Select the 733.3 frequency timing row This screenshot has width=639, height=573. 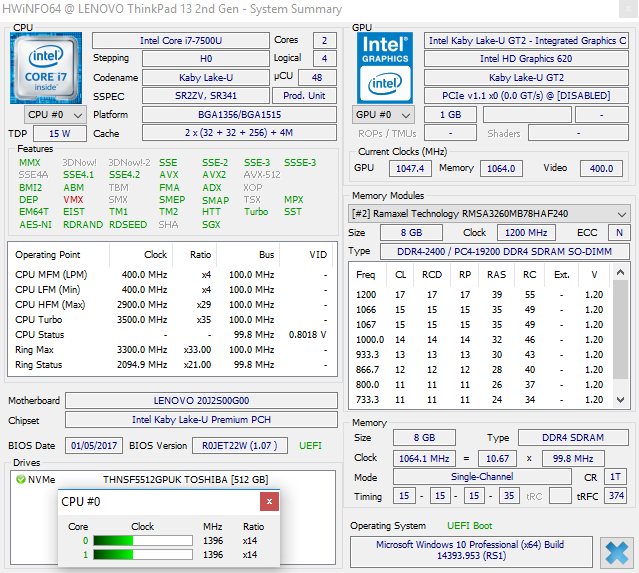(x=480, y=400)
